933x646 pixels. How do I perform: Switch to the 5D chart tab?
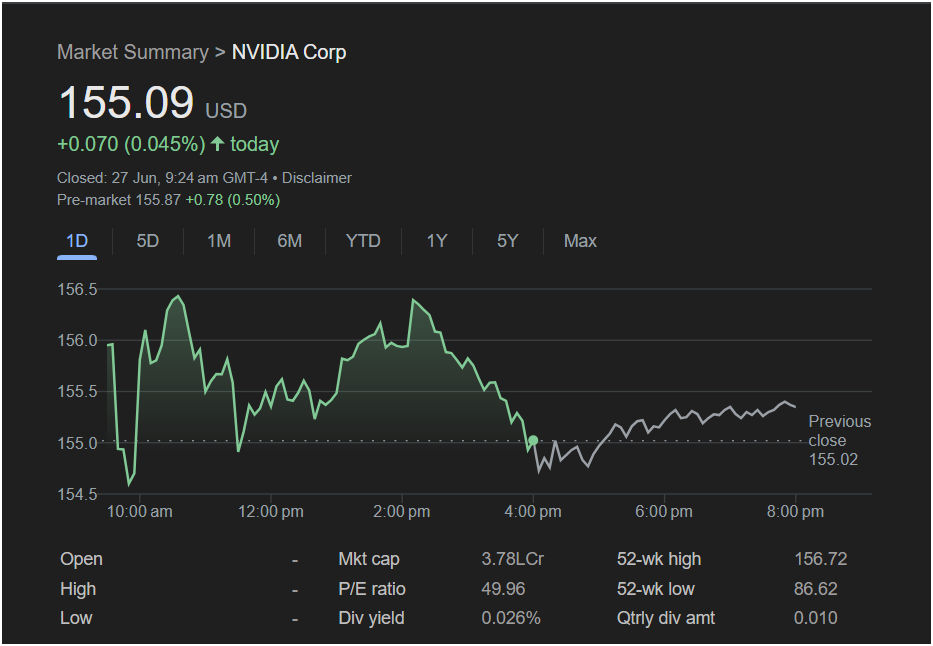click(x=147, y=241)
